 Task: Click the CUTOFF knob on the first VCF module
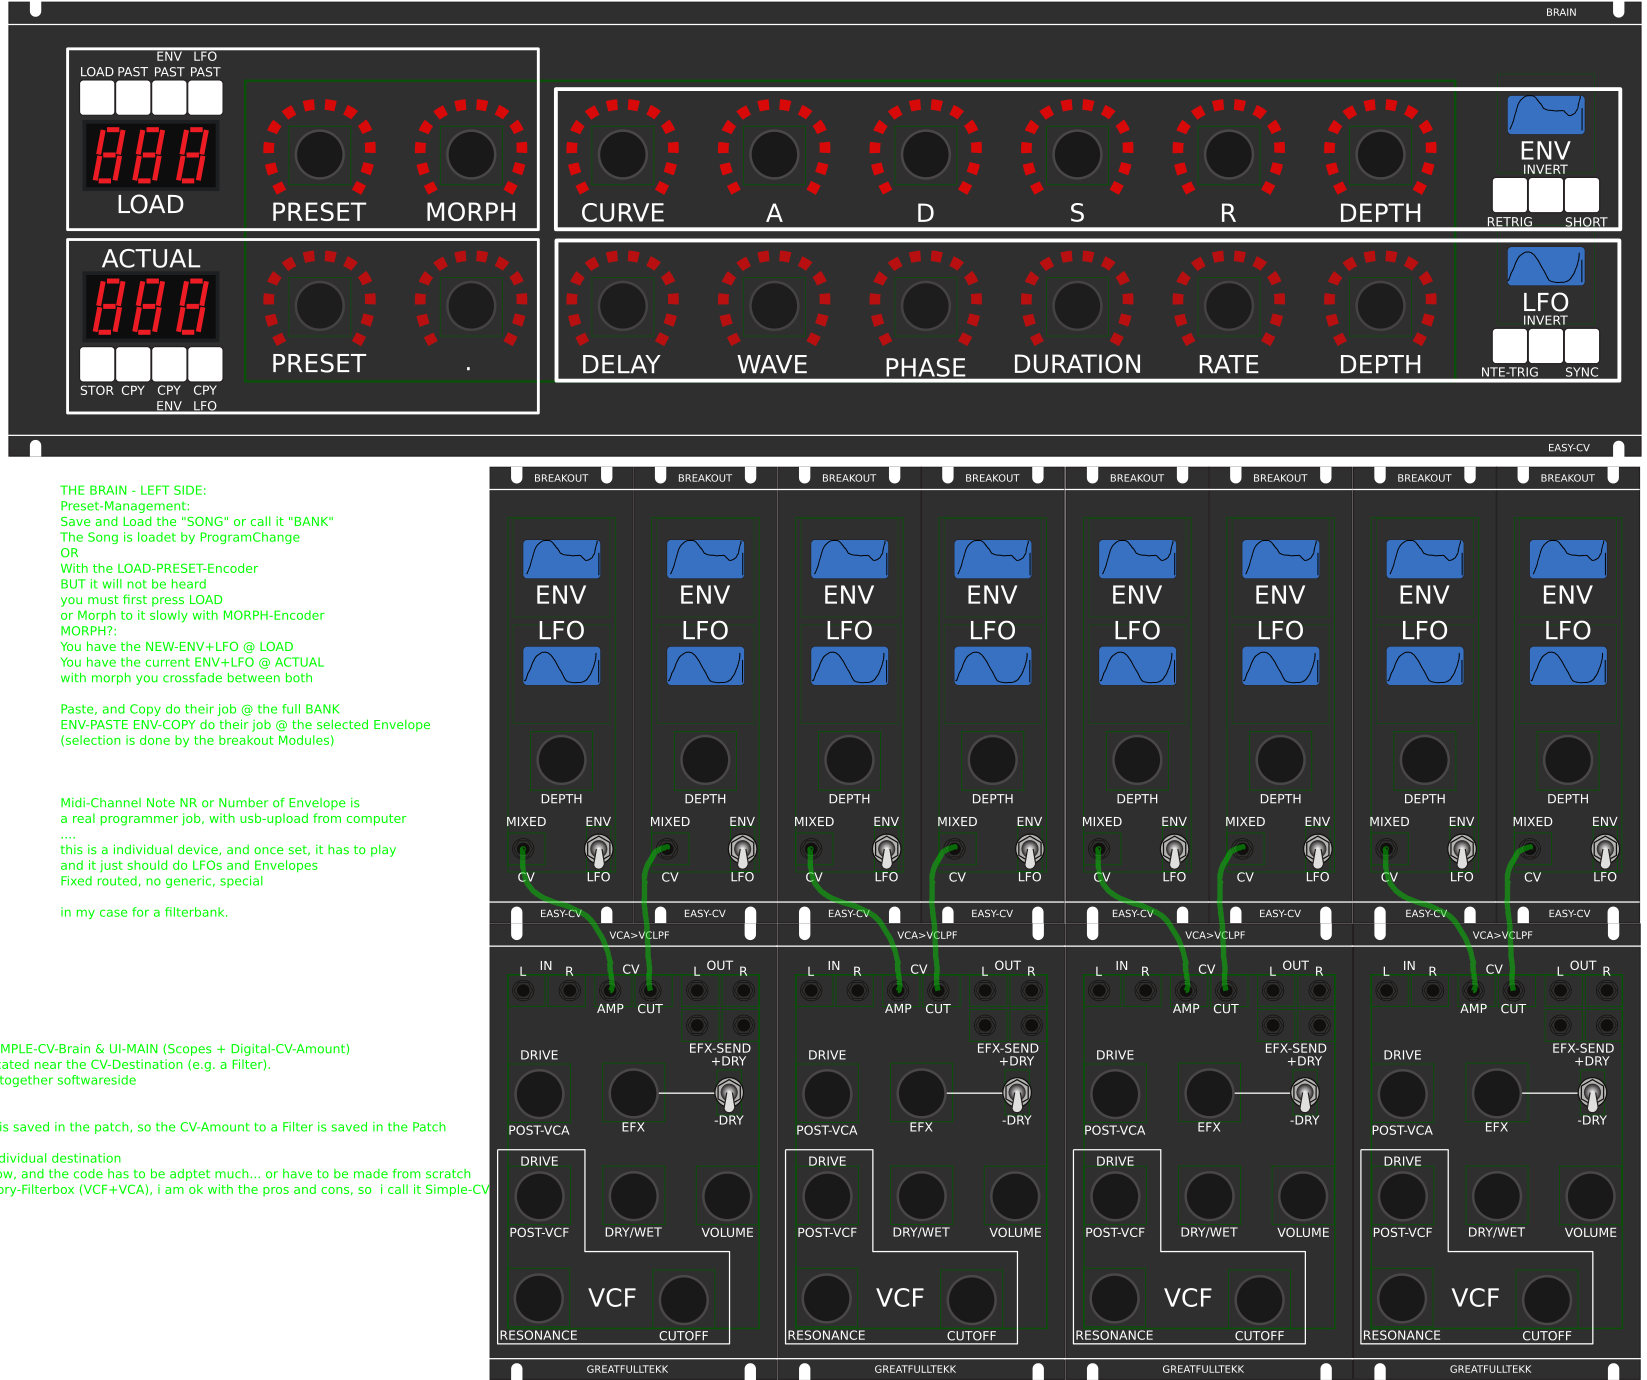click(x=683, y=1299)
